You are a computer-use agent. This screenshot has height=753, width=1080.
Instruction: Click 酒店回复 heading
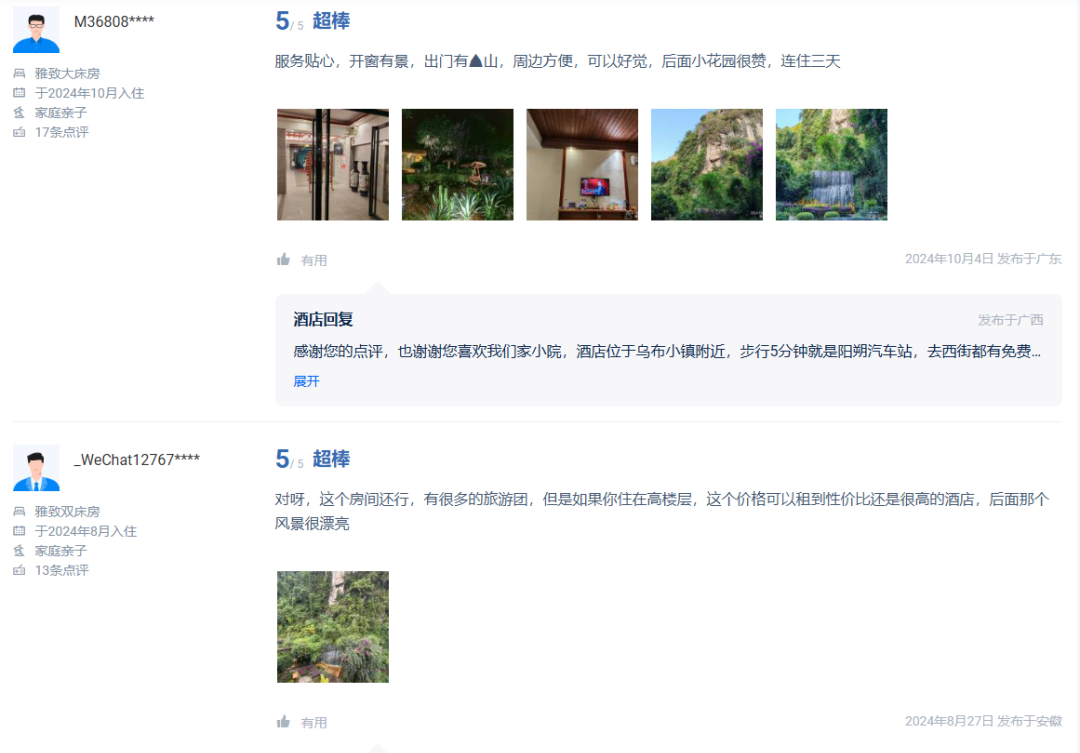pyautogui.click(x=323, y=319)
